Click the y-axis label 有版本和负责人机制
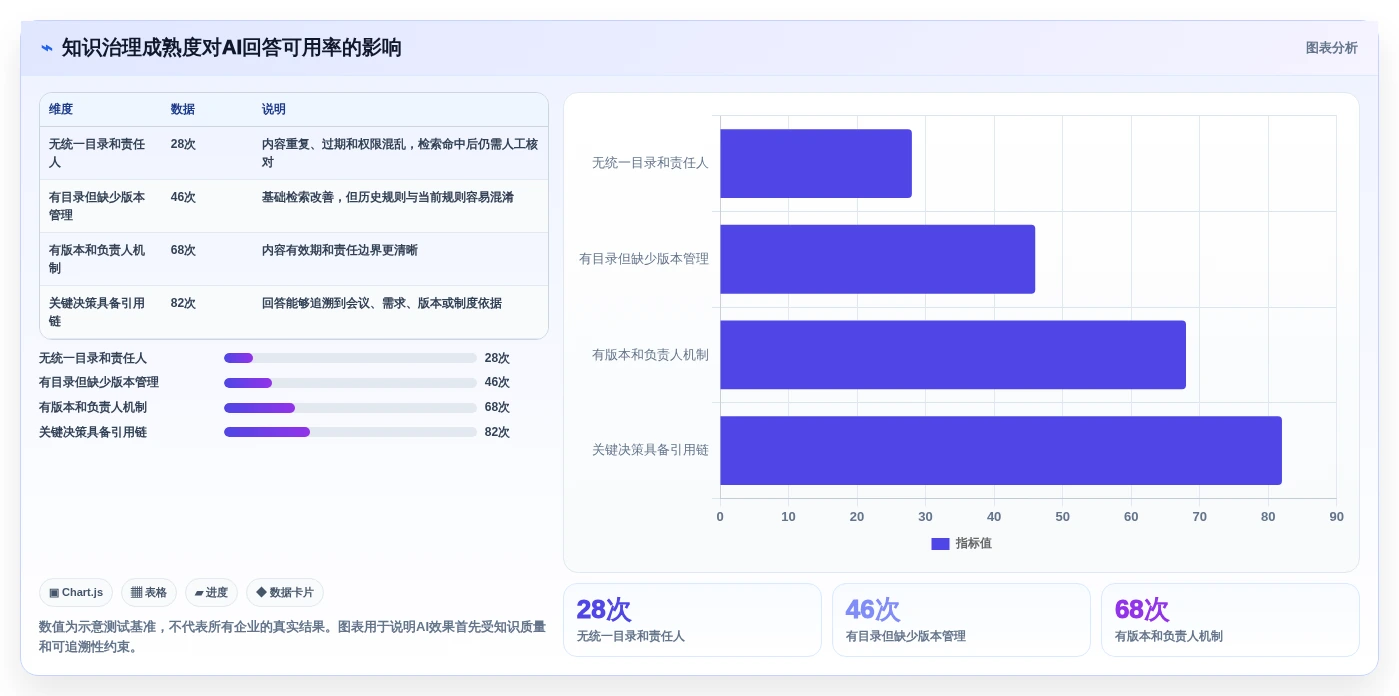This screenshot has height=696, width=1399. [x=650, y=354]
